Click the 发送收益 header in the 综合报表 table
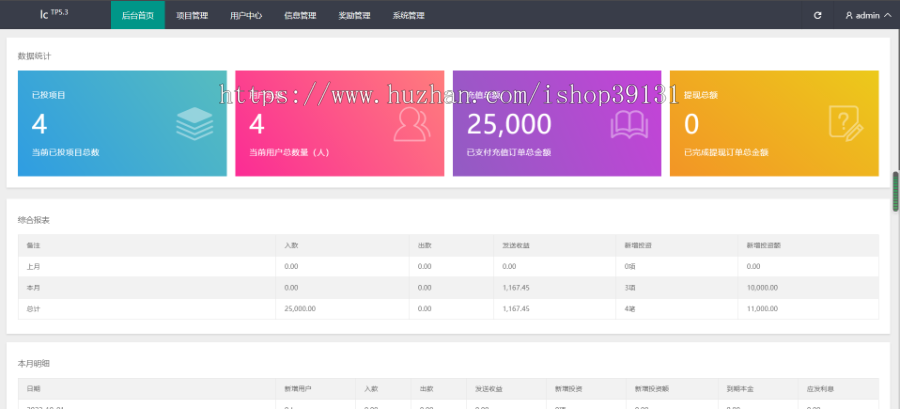The image size is (900, 409). [515, 245]
